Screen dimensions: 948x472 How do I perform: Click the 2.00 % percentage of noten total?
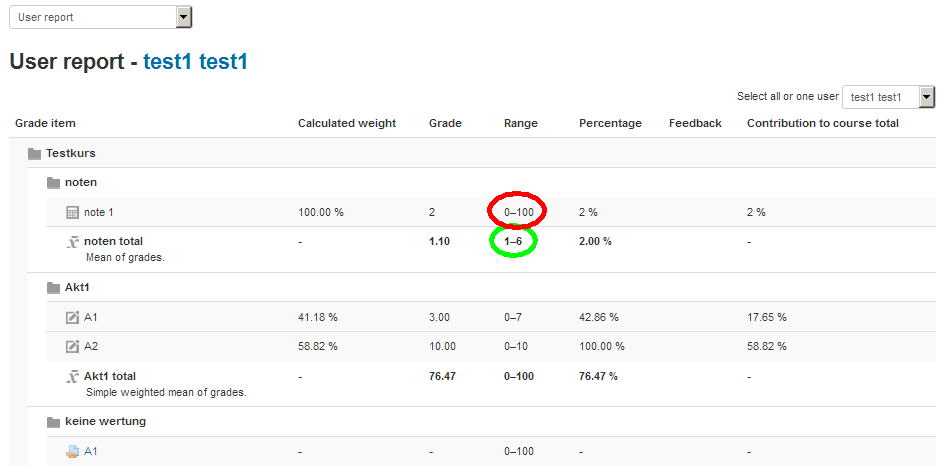tap(596, 241)
